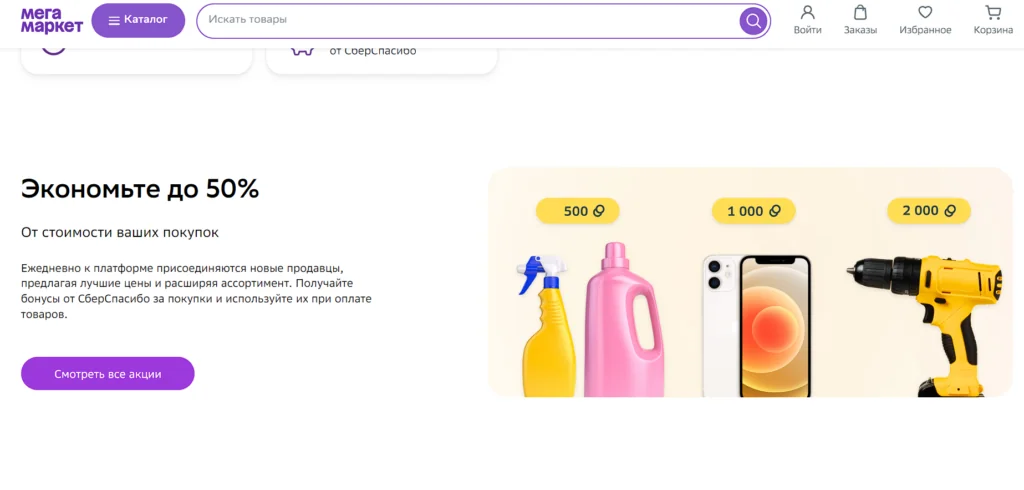This screenshot has width=1024, height=490.
Task: Open the Корзина cart icon
Action: 993,13
